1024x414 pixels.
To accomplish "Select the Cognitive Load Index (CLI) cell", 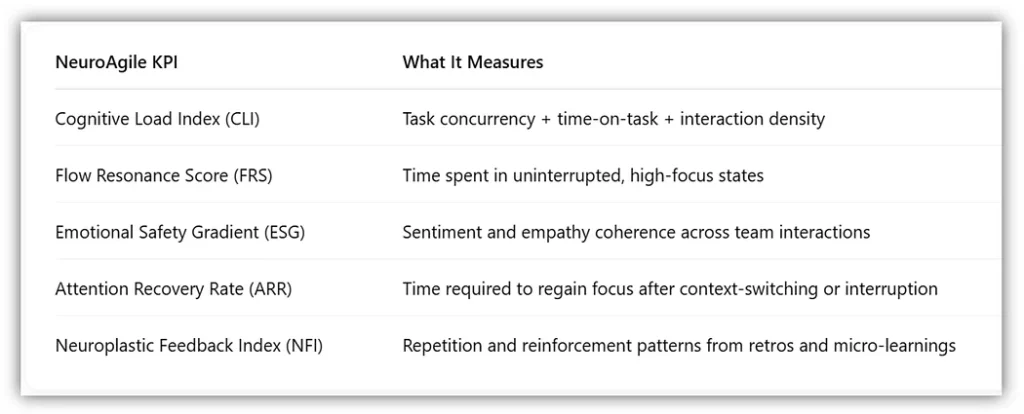I will click(x=156, y=119).
